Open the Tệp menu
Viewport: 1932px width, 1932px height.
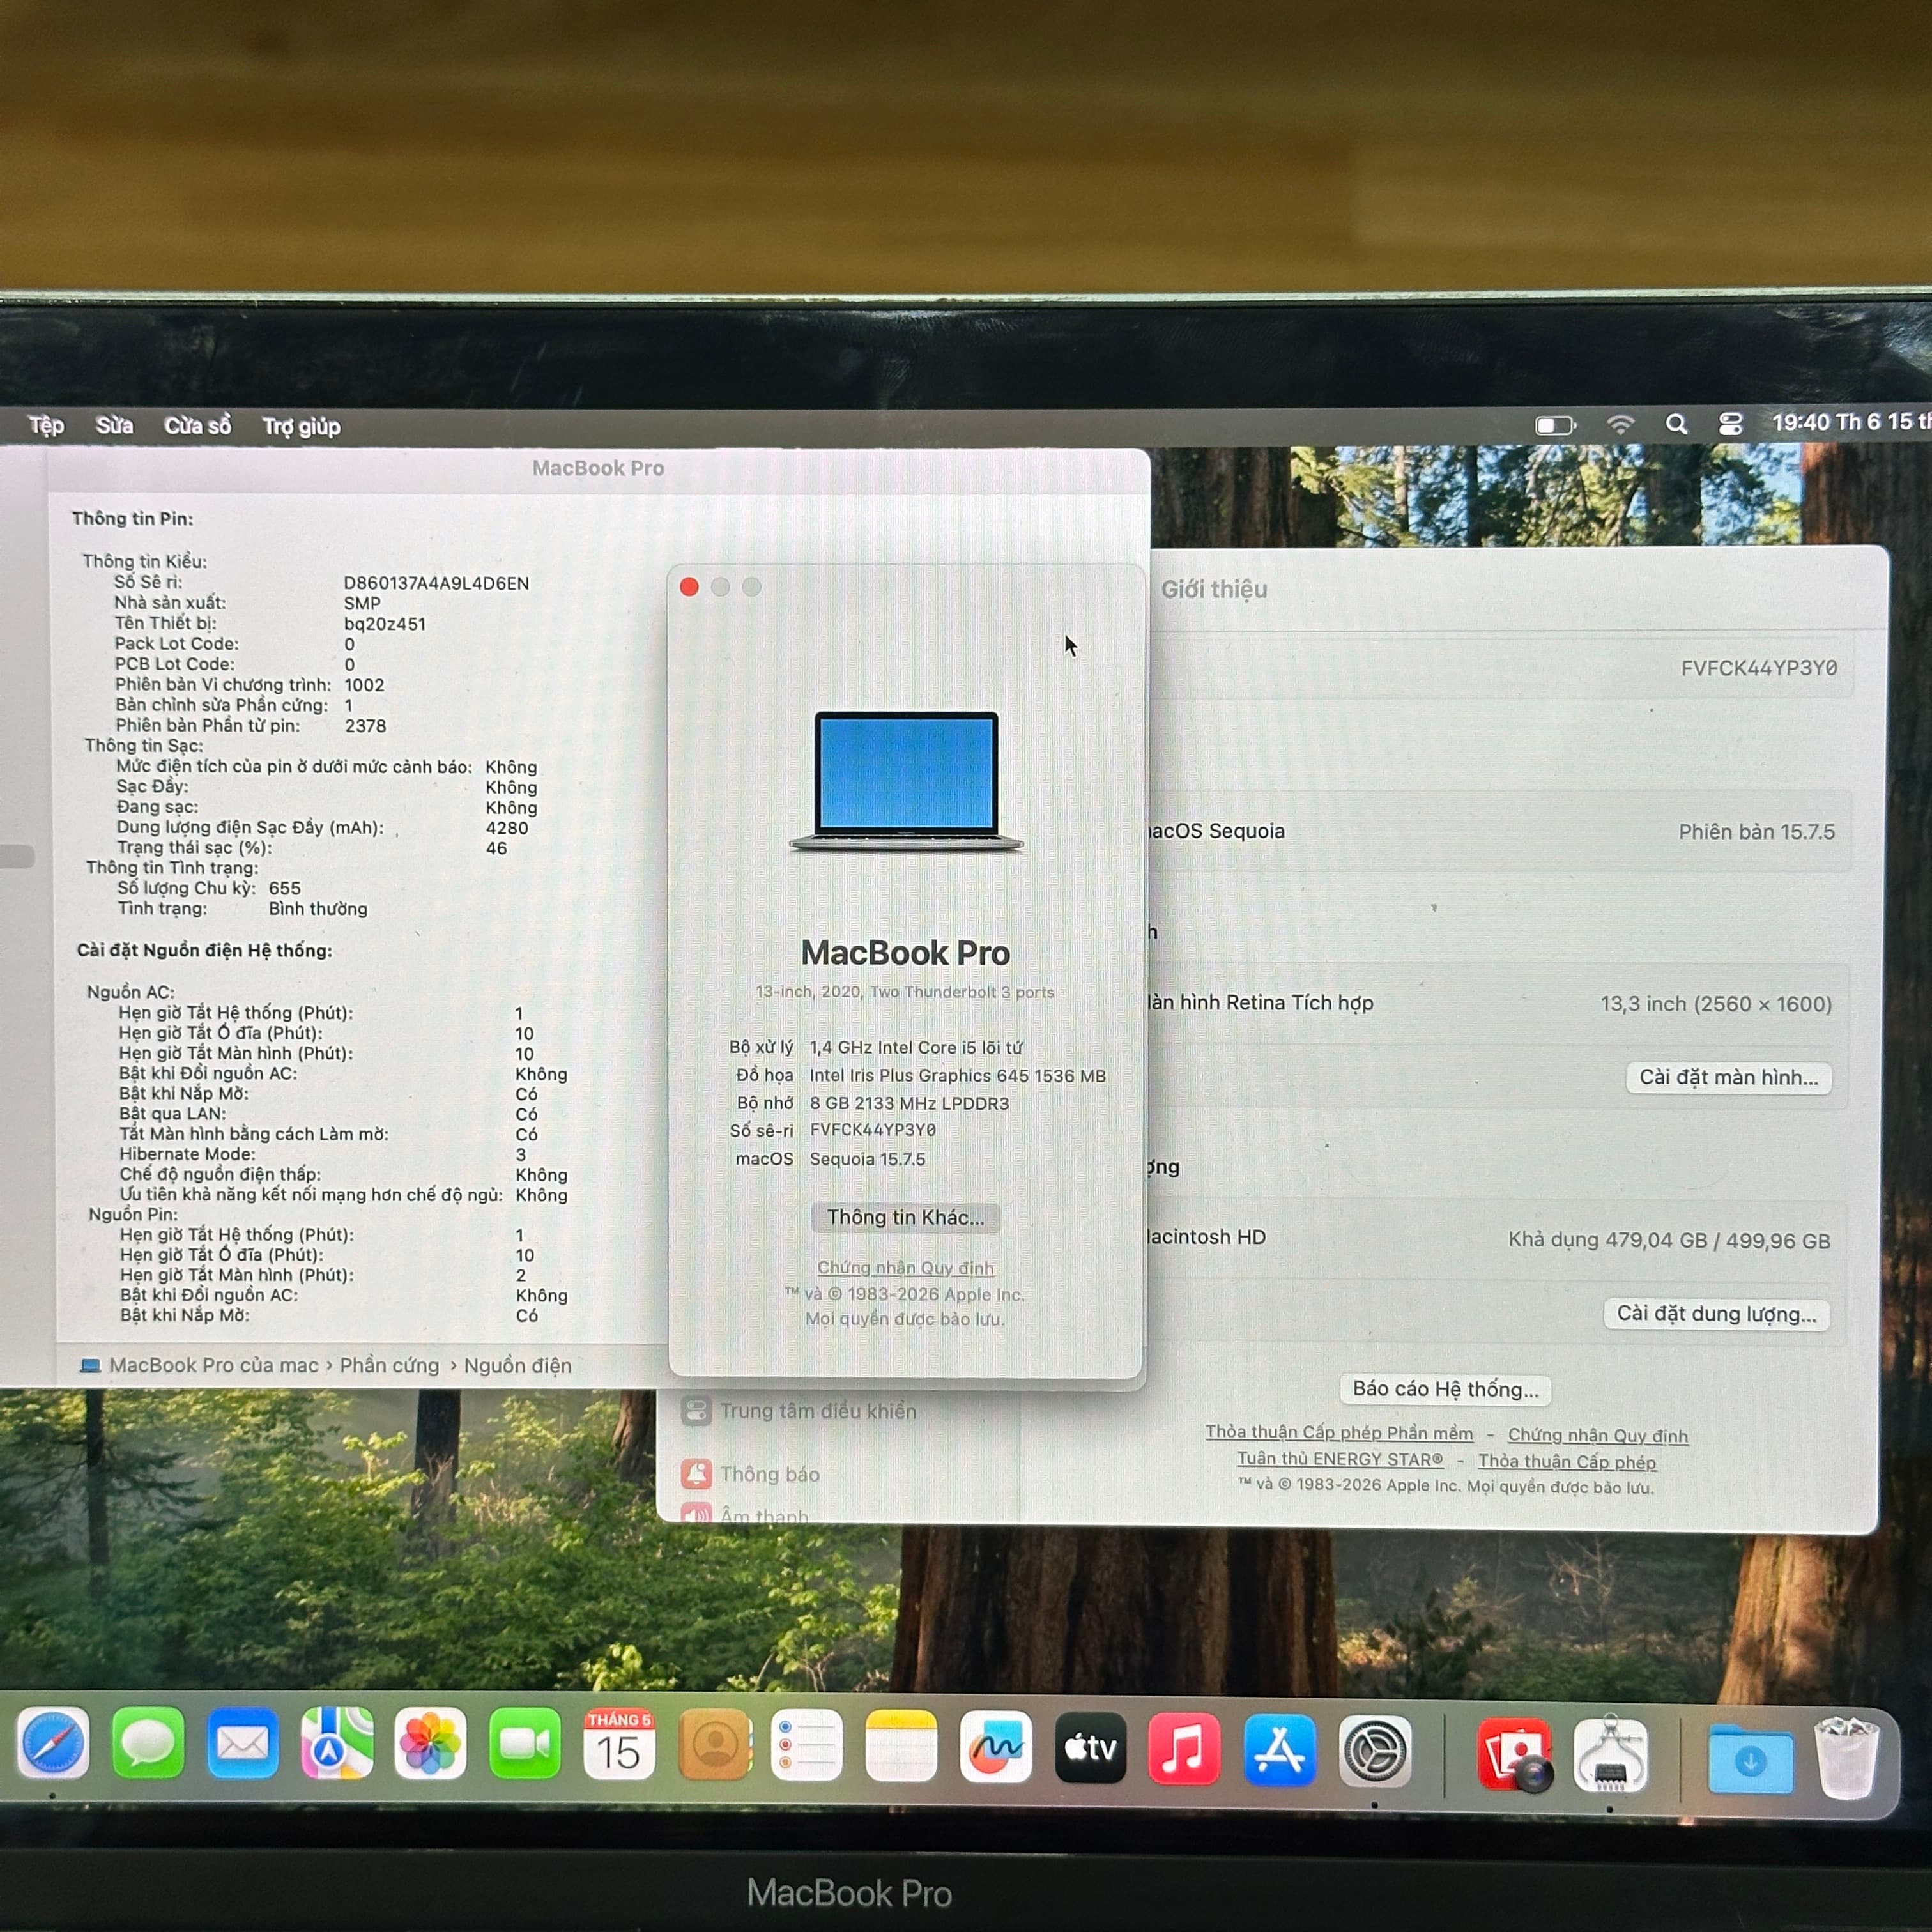pyautogui.click(x=46, y=425)
